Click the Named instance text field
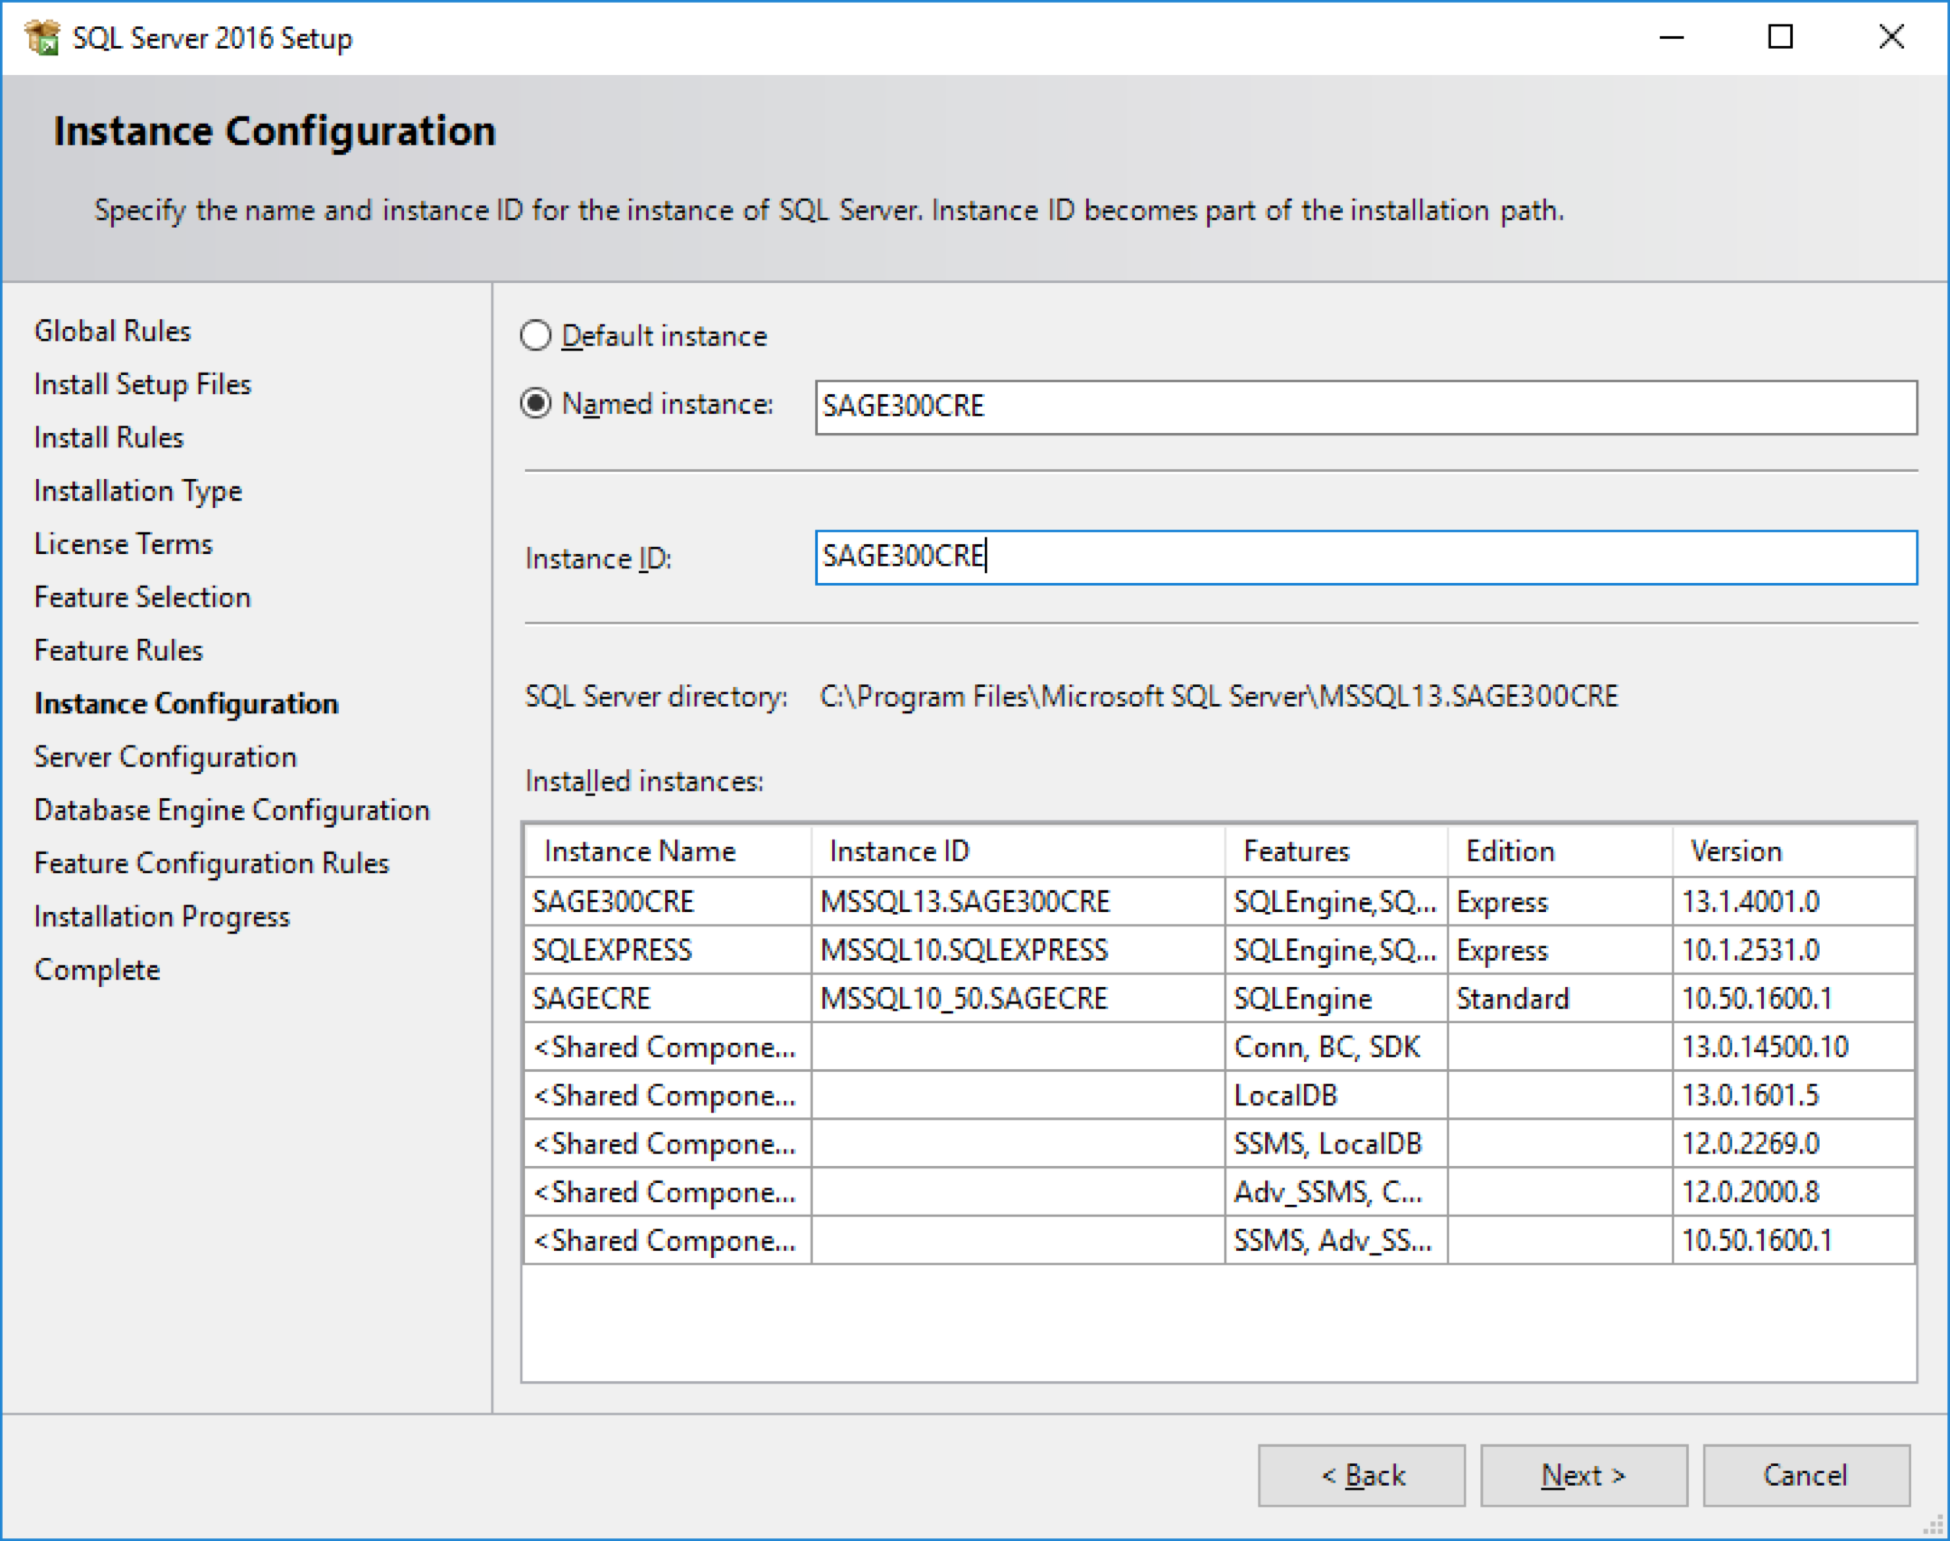 pyautogui.click(x=1366, y=406)
